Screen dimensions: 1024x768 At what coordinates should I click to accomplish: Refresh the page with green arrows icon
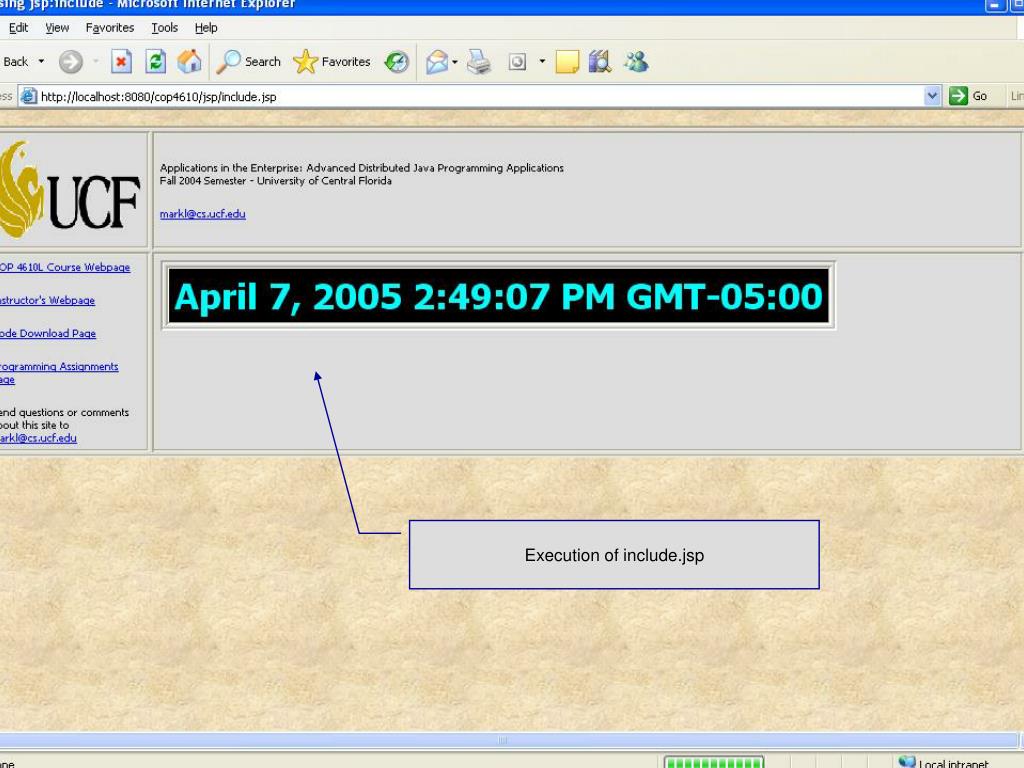pos(155,62)
